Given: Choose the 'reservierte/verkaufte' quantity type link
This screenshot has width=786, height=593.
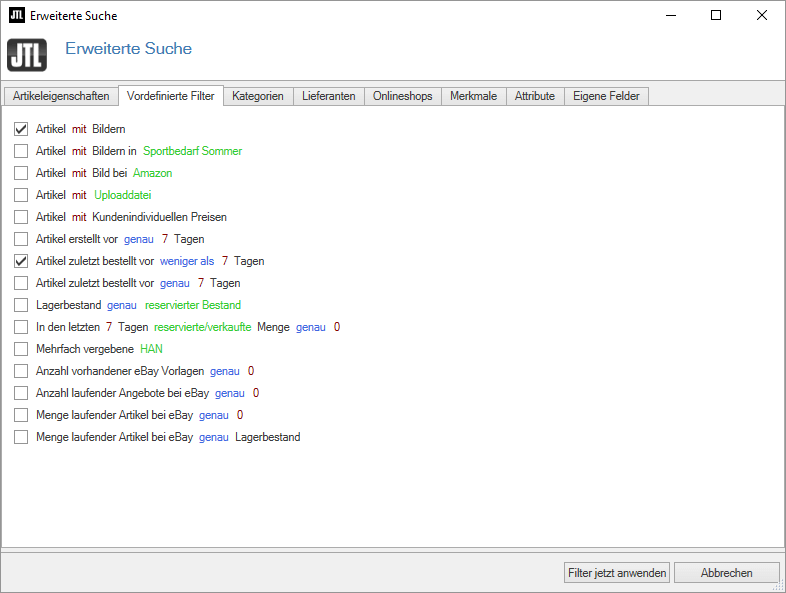Looking at the screenshot, I should click(202, 327).
